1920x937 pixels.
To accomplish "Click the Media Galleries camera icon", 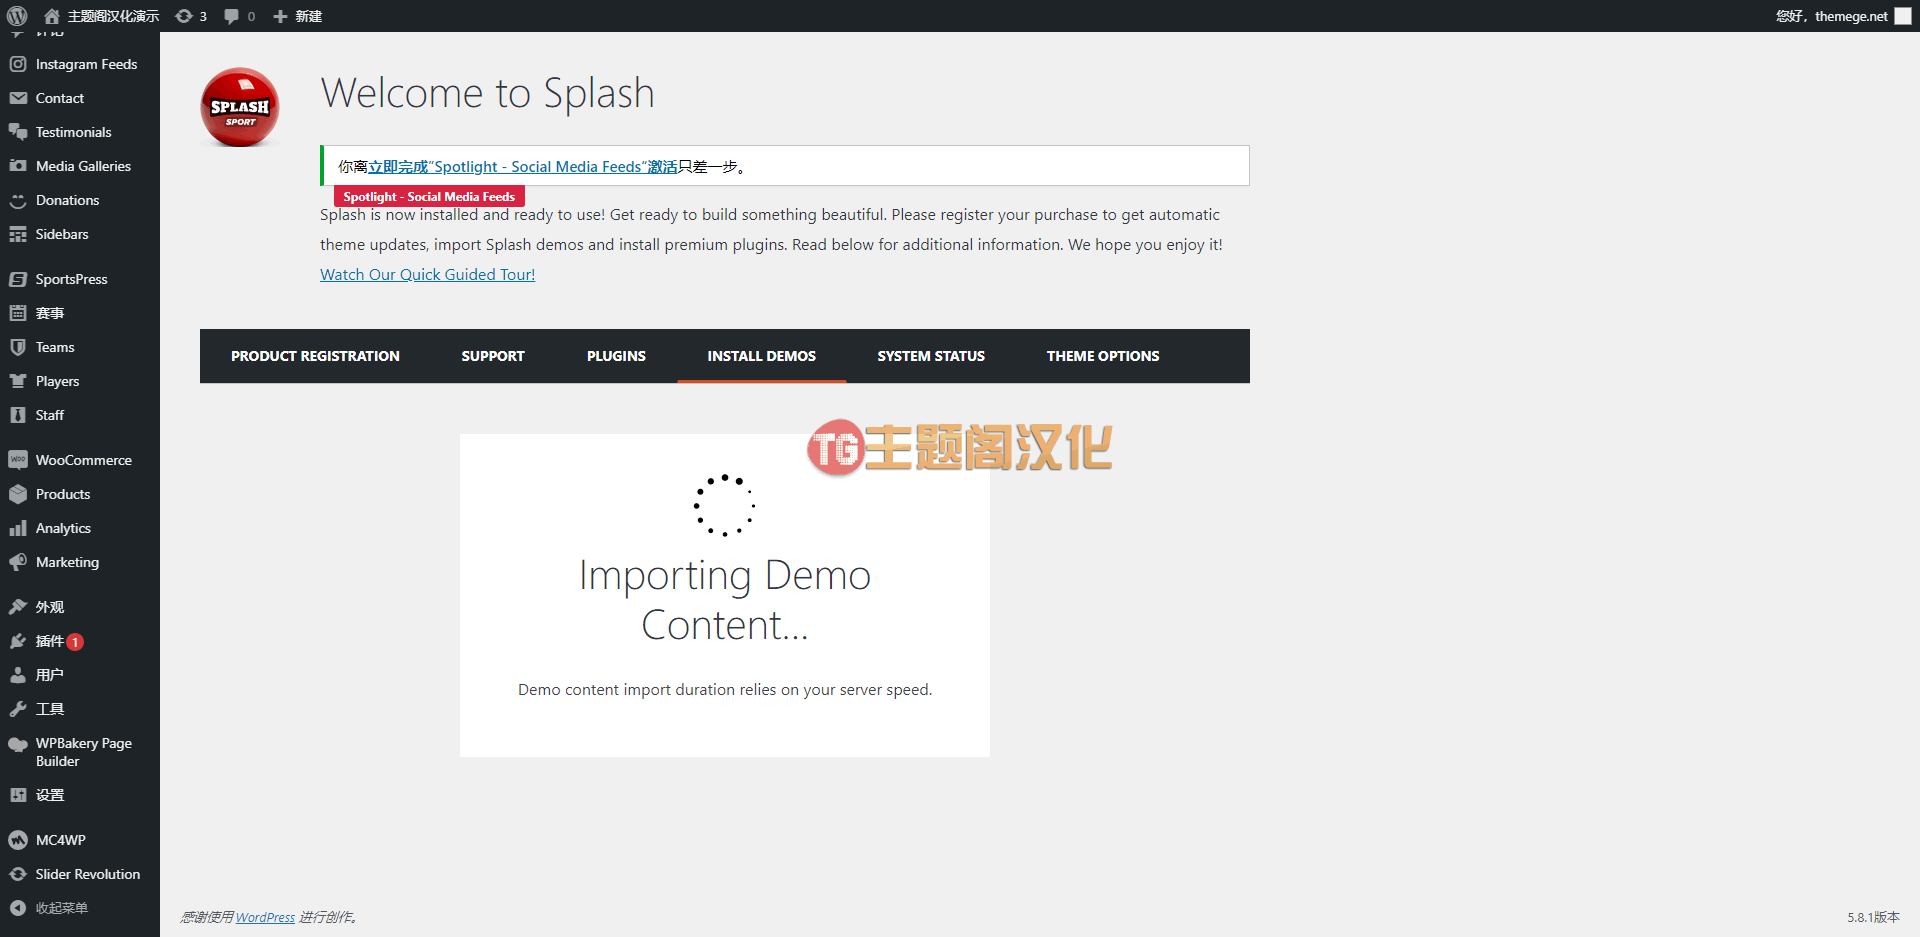I will 18,166.
